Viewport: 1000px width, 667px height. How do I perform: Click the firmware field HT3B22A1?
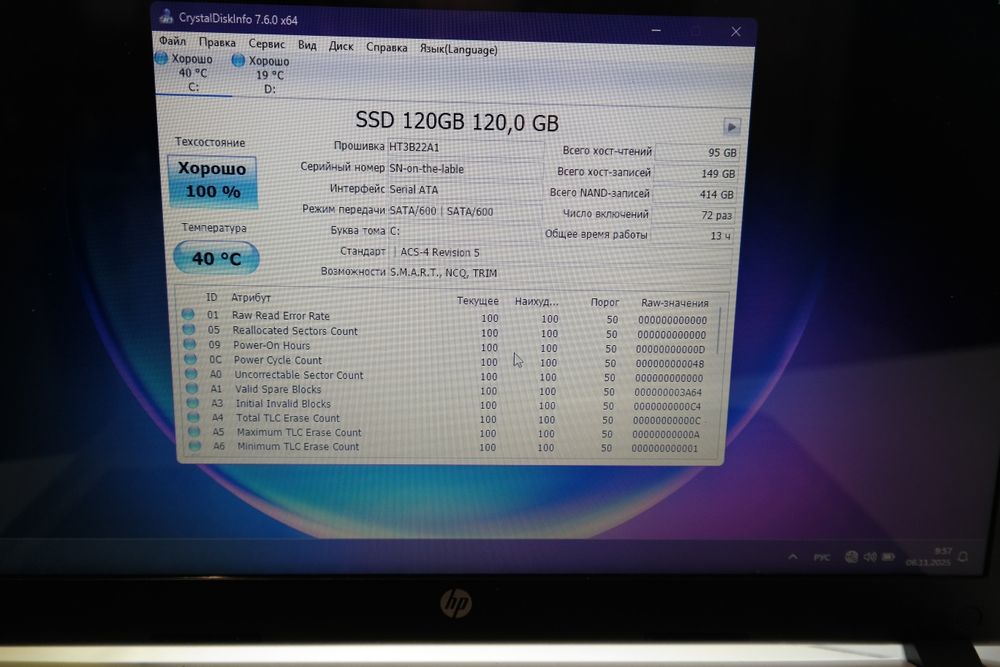coord(464,147)
